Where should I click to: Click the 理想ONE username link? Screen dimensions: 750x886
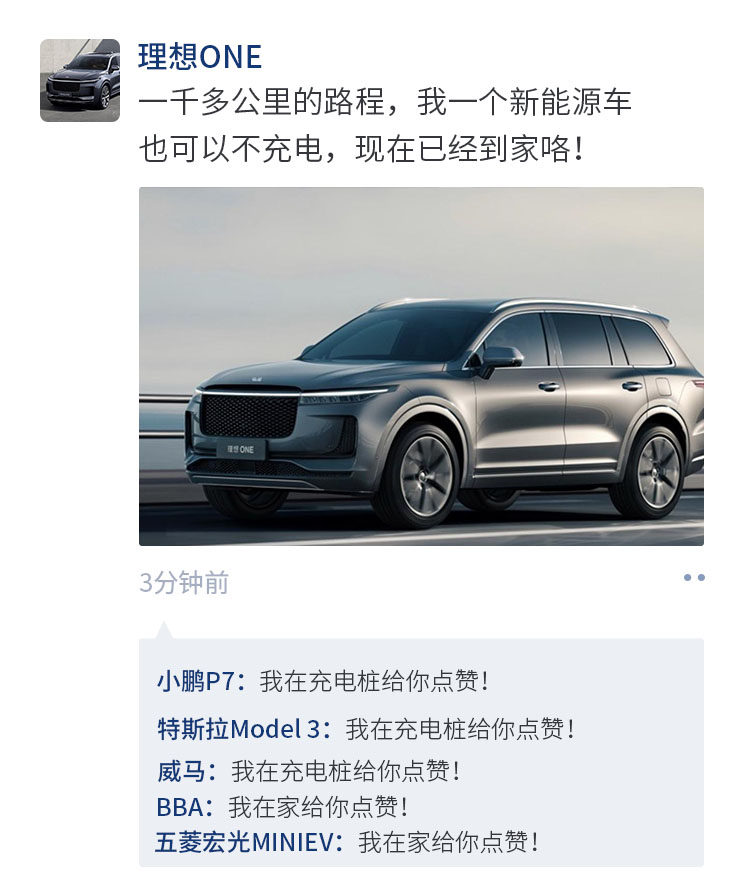click(x=200, y=57)
